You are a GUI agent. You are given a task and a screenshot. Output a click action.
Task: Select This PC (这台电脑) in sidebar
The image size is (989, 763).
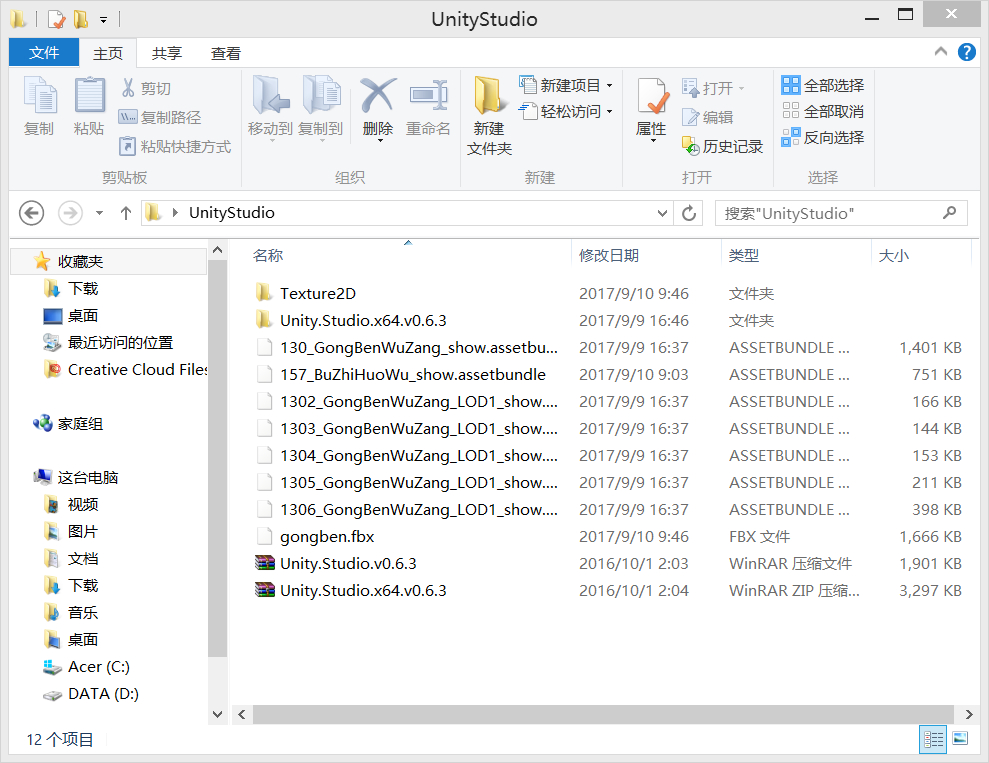pos(76,477)
